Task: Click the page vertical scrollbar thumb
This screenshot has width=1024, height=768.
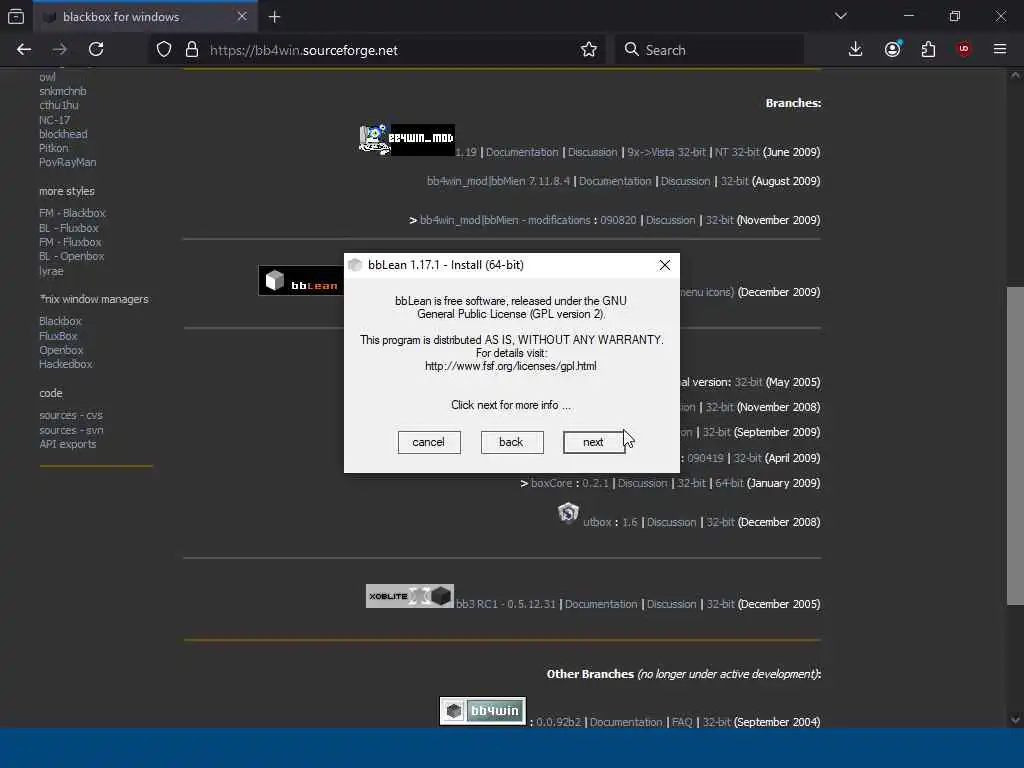Action: (1015, 446)
